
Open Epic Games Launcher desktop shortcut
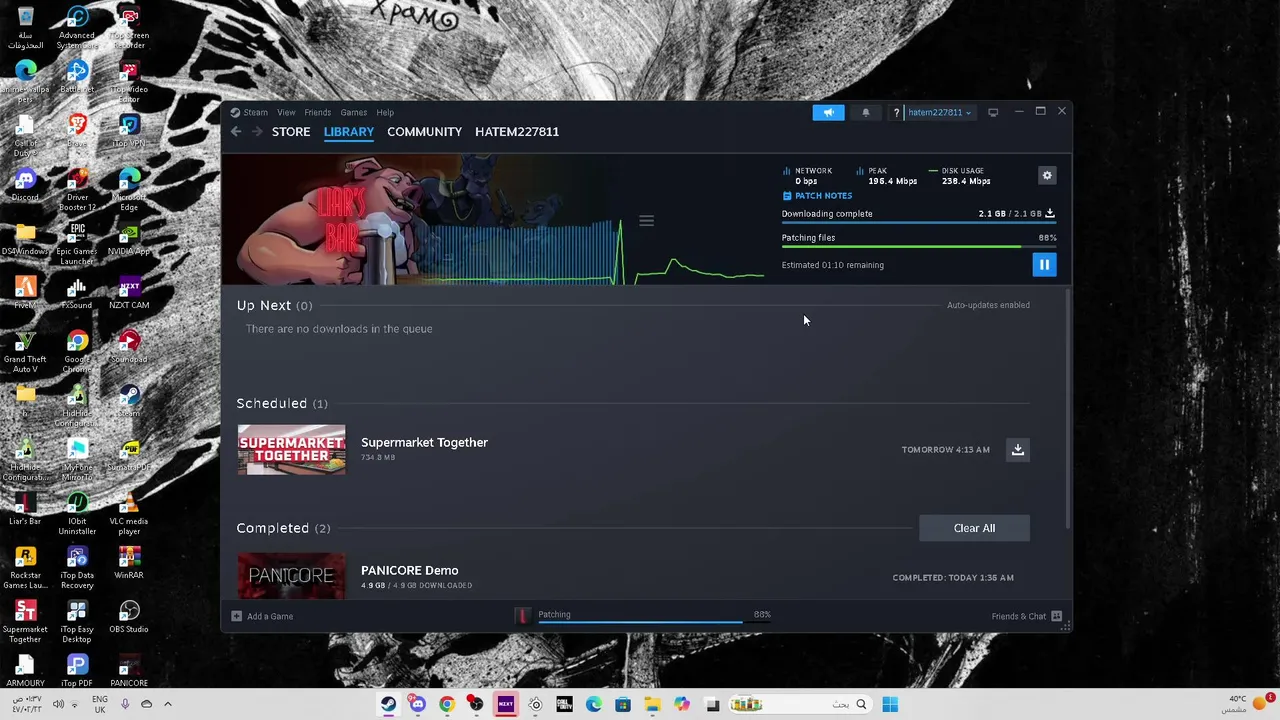[77, 240]
